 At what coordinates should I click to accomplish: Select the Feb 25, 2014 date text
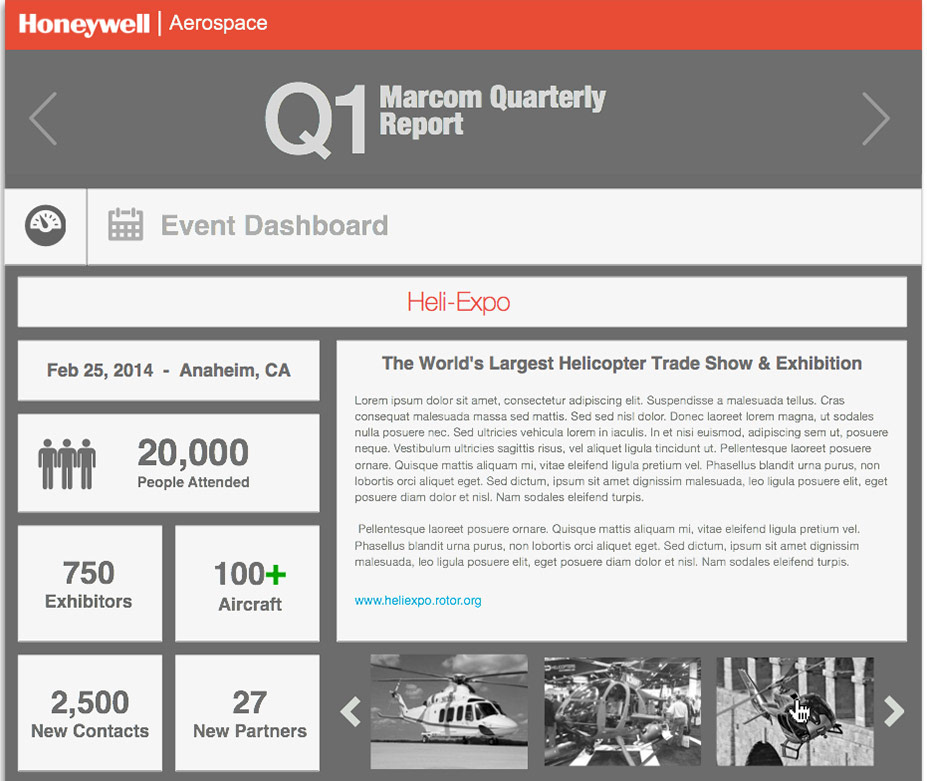coord(100,371)
